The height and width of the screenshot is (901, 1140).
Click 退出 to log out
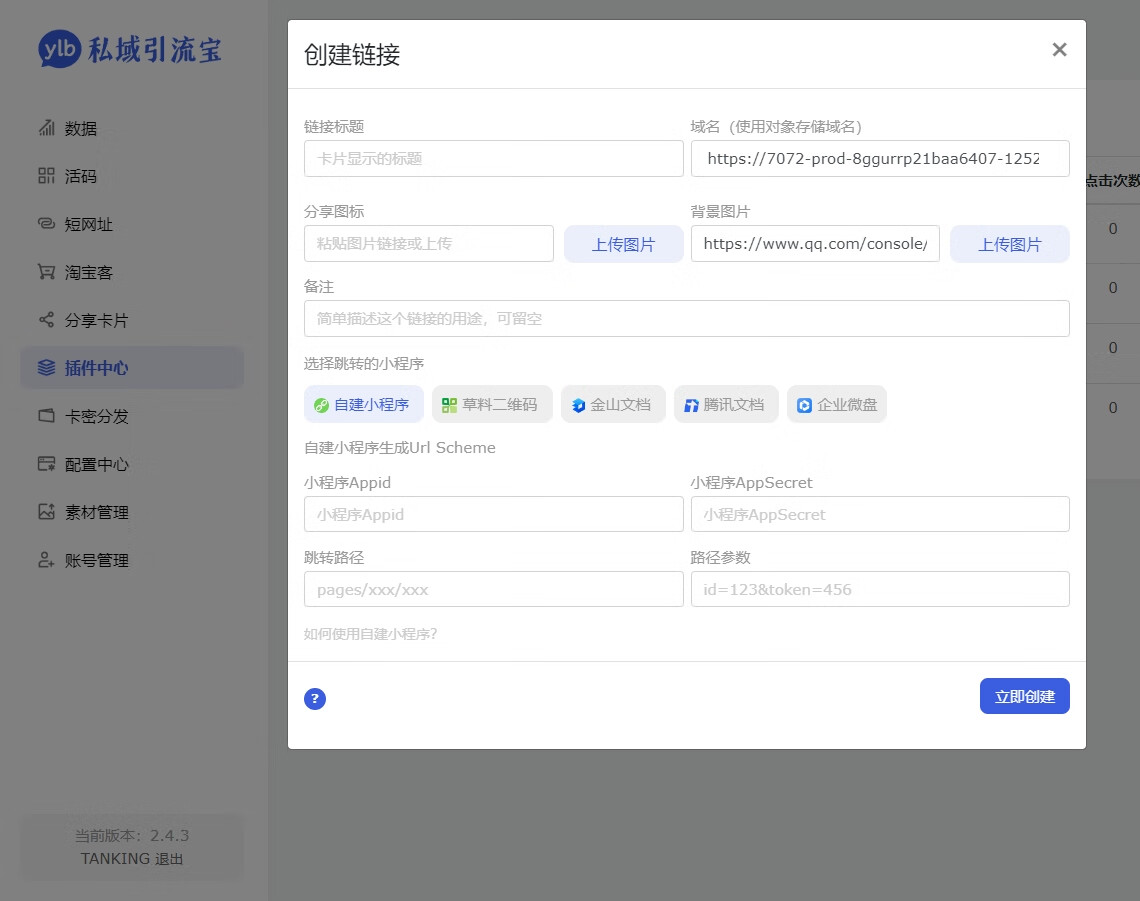click(x=169, y=859)
